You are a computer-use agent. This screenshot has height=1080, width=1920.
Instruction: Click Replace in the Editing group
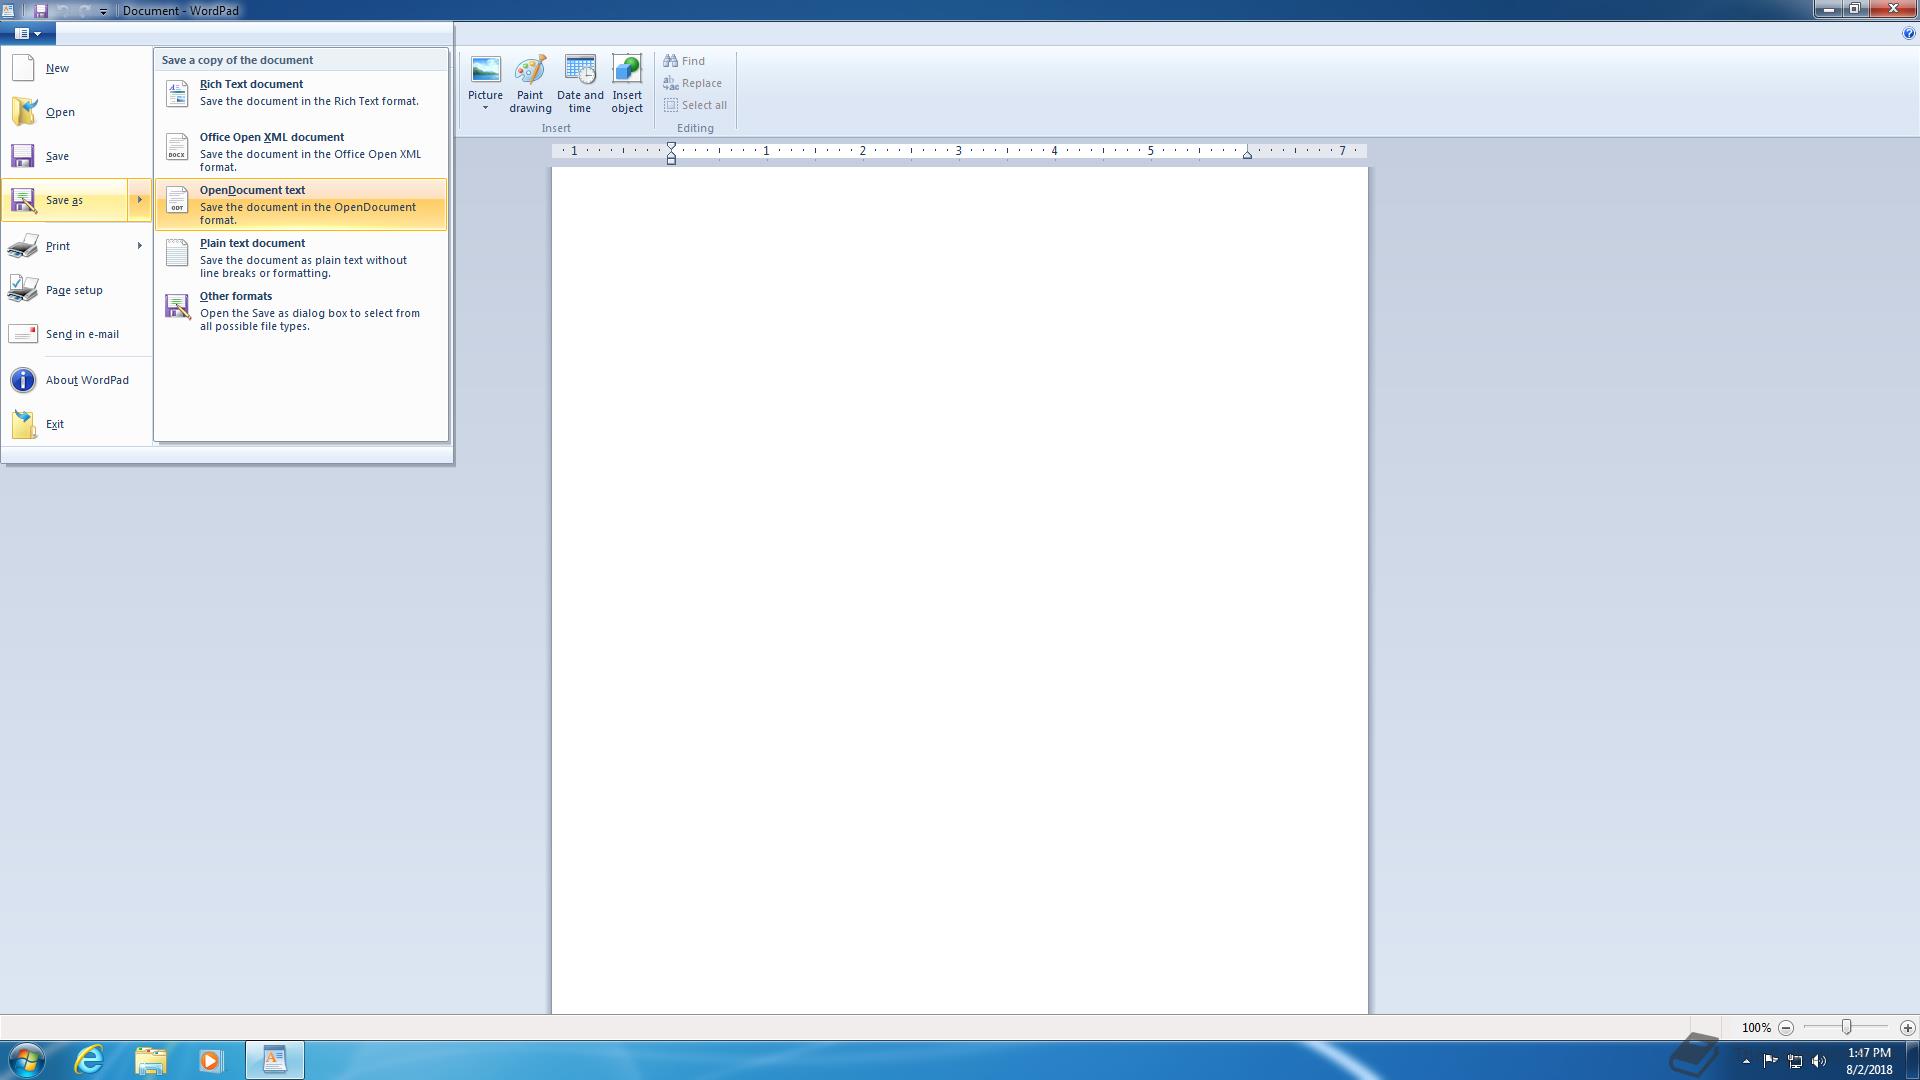point(692,83)
